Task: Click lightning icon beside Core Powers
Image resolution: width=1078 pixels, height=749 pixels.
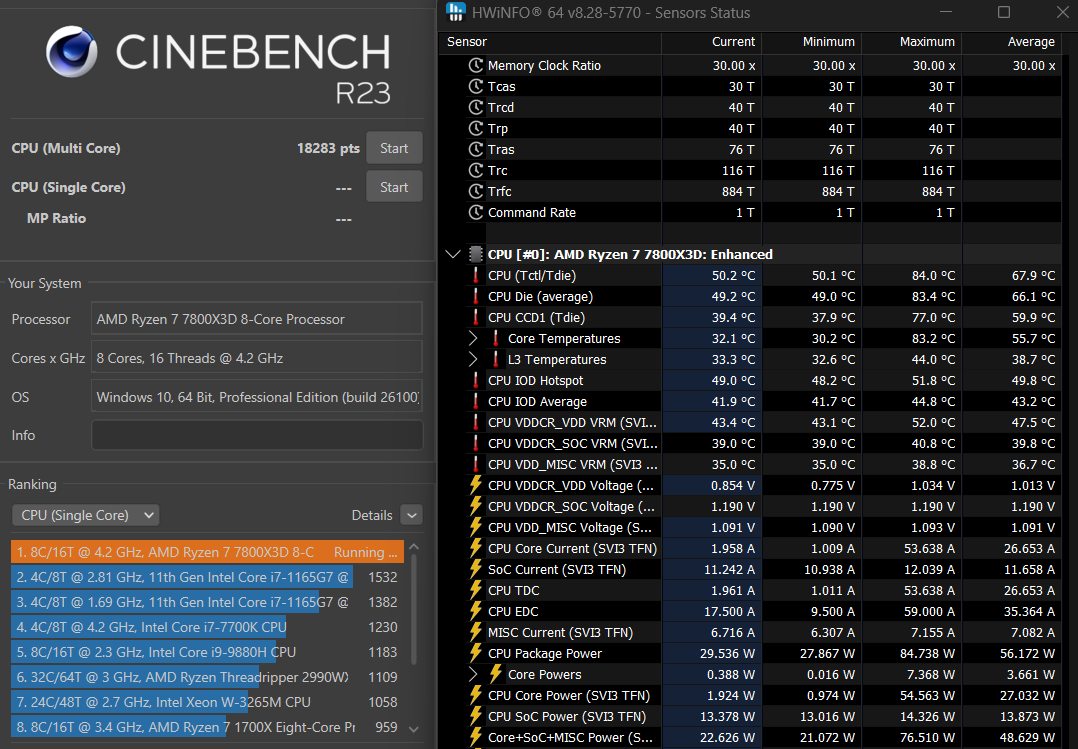Action: 496,674
